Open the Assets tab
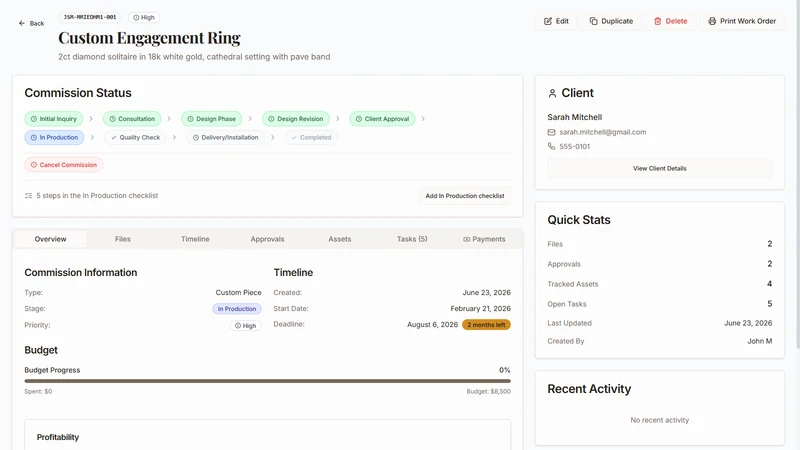The width and height of the screenshot is (800, 450). coord(340,239)
